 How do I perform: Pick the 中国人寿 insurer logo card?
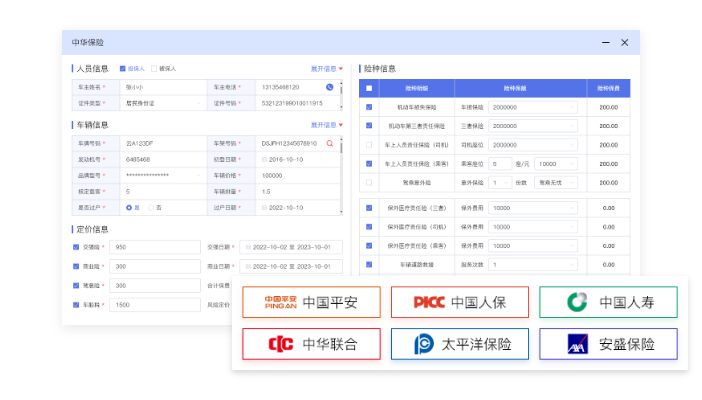[607, 302]
